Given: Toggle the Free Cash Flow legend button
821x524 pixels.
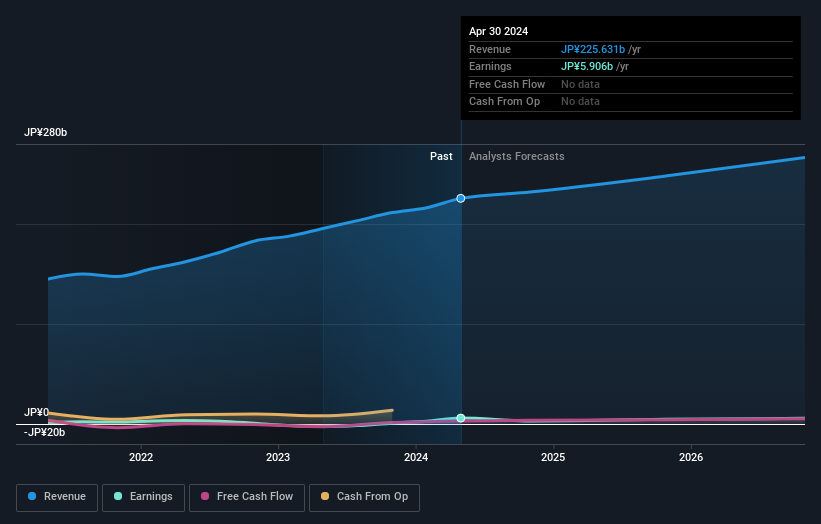Looking at the screenshot, I should click(247, 497).
